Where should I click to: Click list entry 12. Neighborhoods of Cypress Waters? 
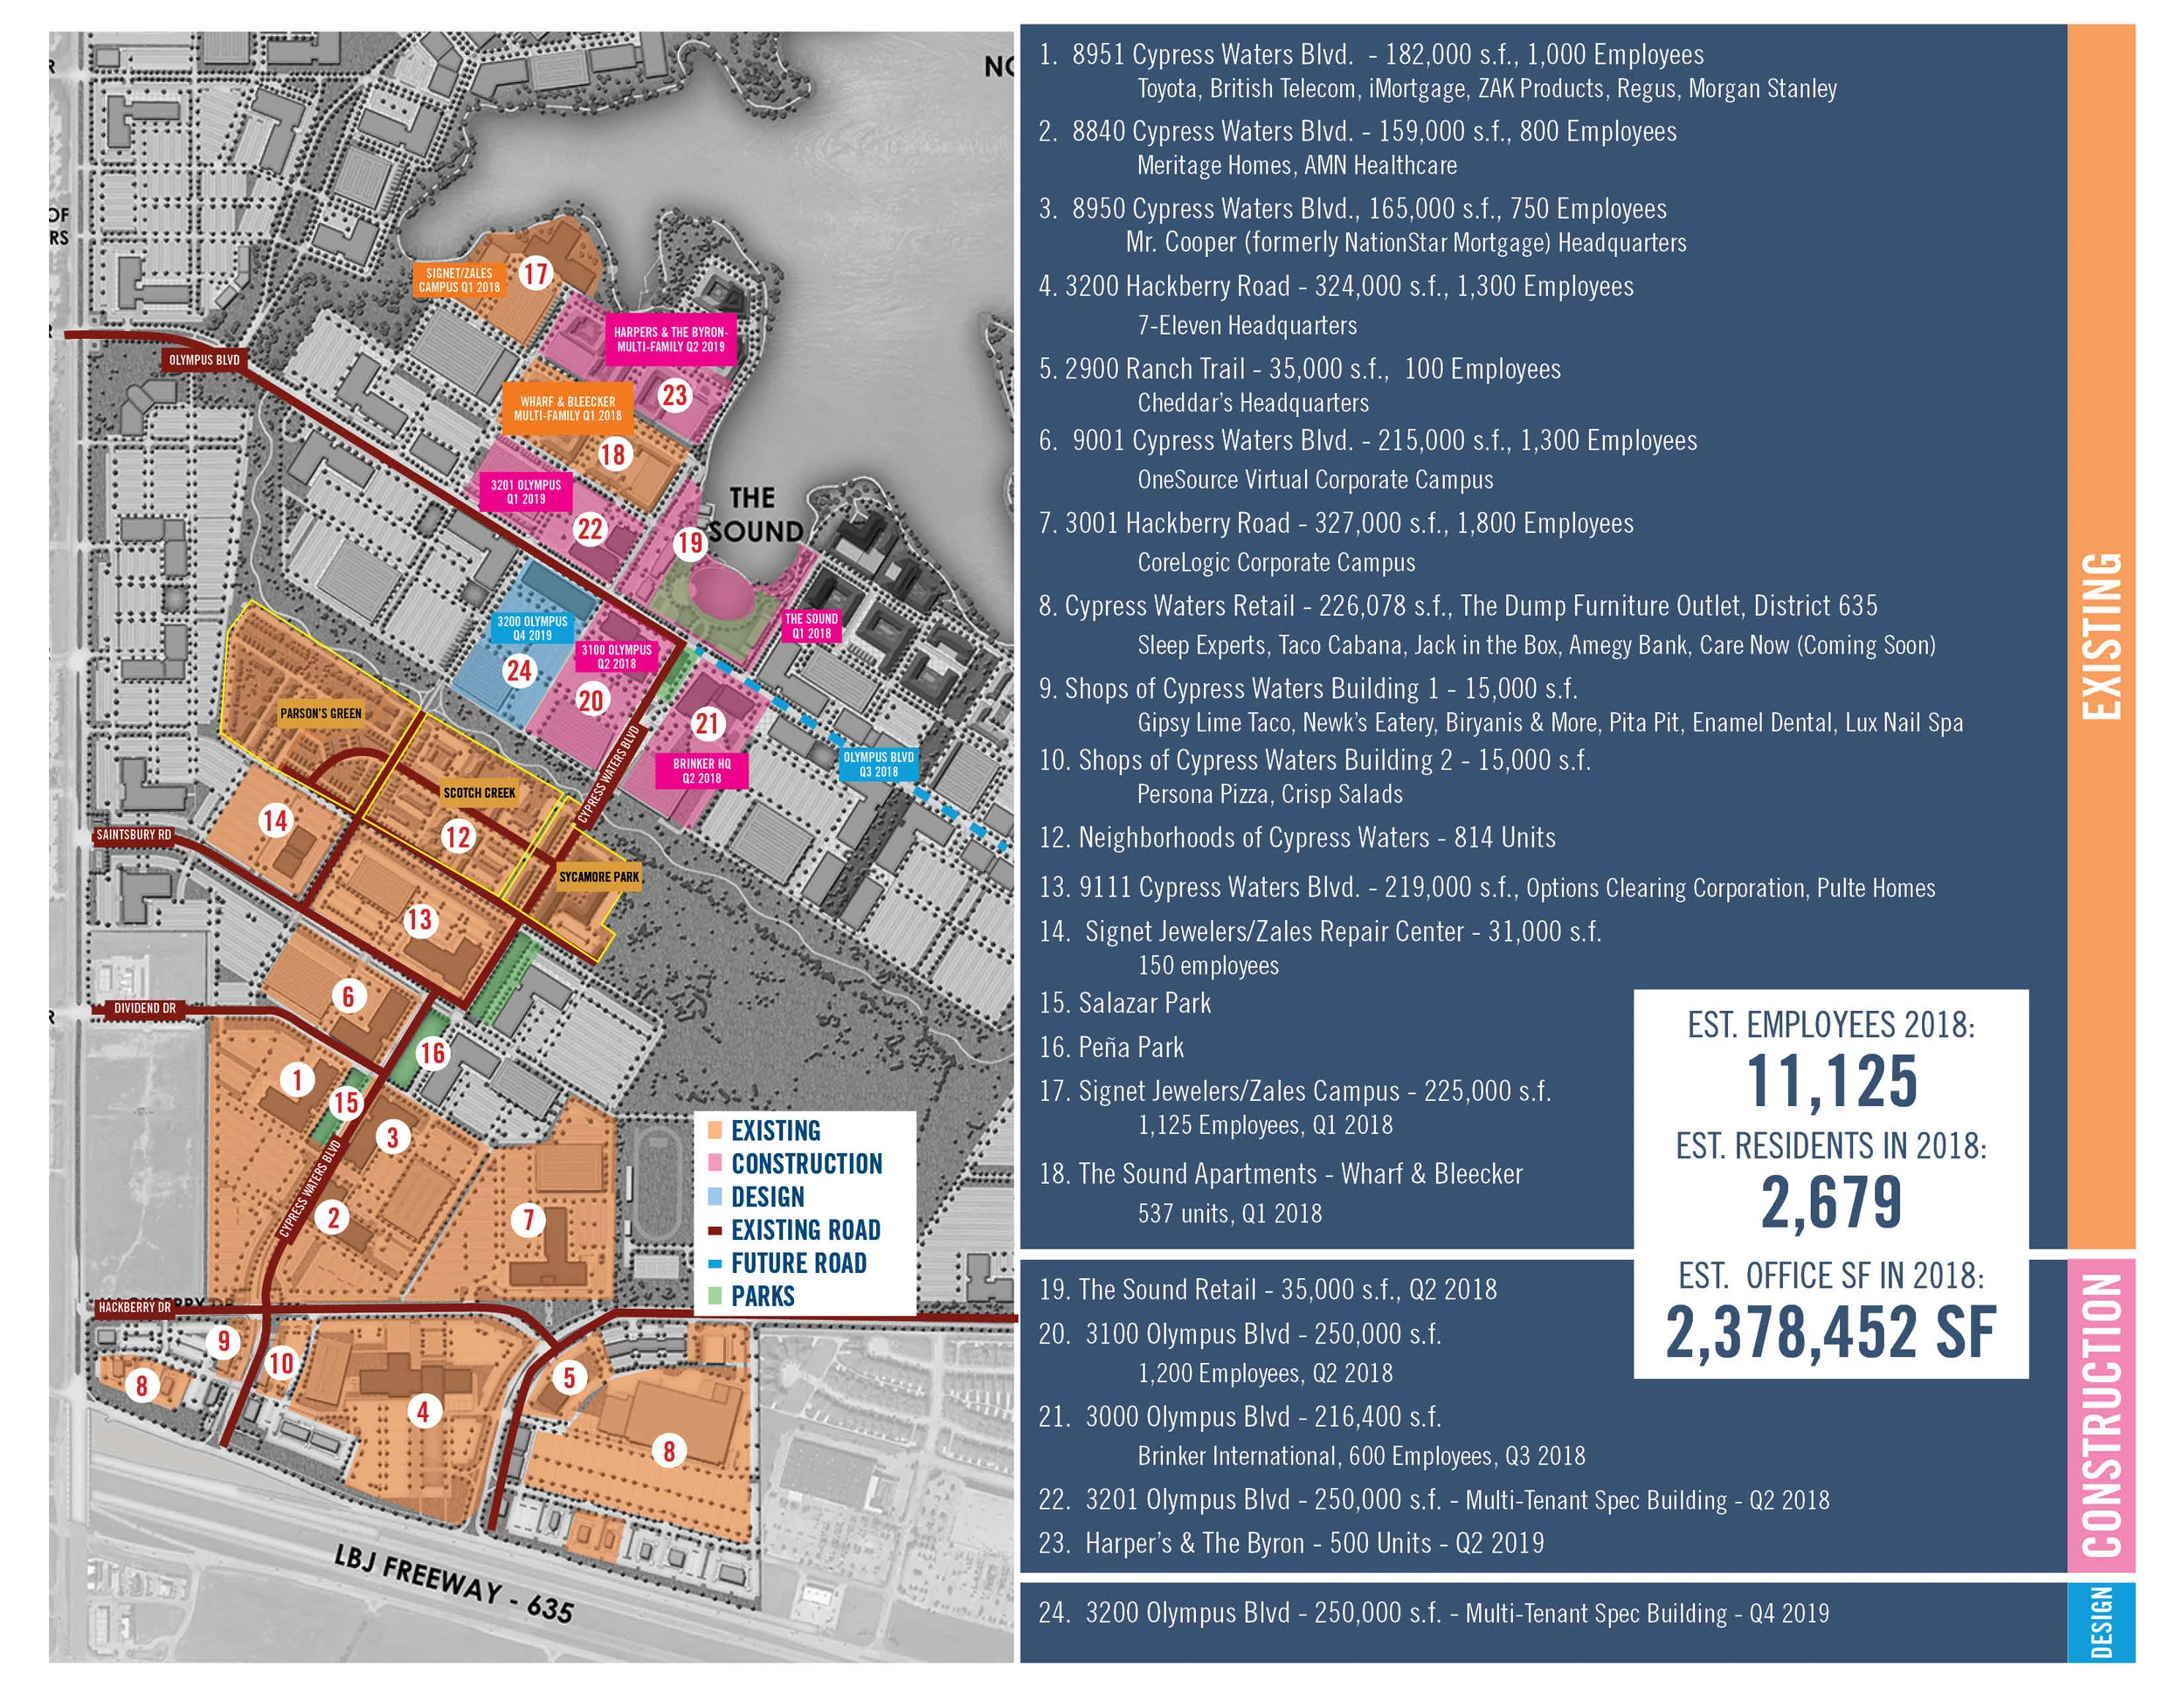[1297, 838]
